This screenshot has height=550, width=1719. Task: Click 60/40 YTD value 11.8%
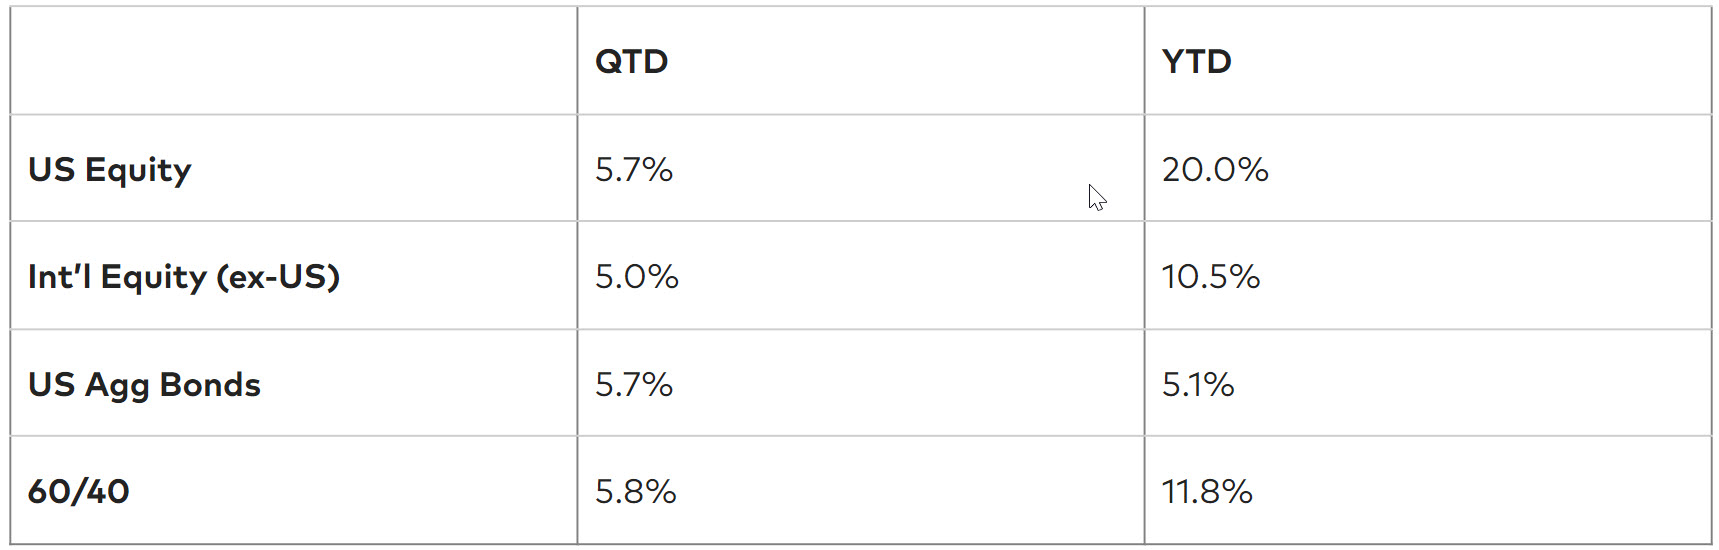(x=1207, y=491)
